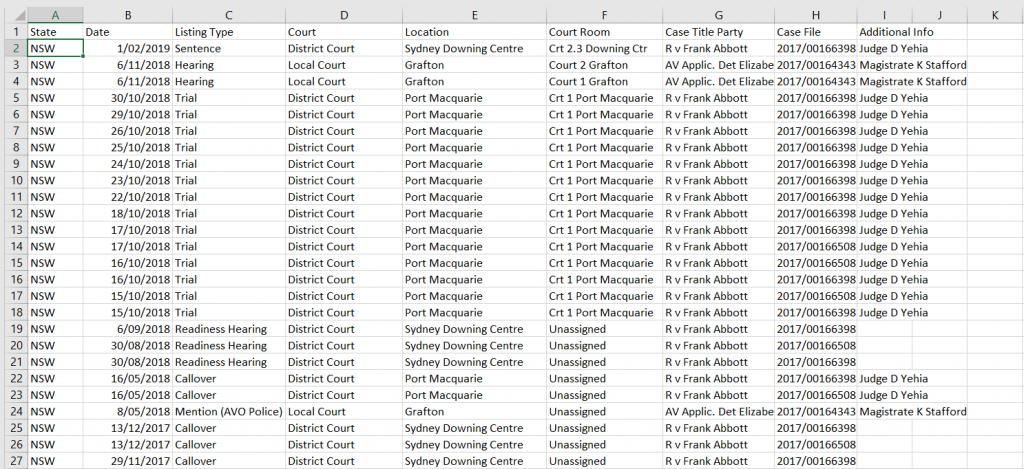
Task: Click the 'Court Room' header cell
Action: 603,32
